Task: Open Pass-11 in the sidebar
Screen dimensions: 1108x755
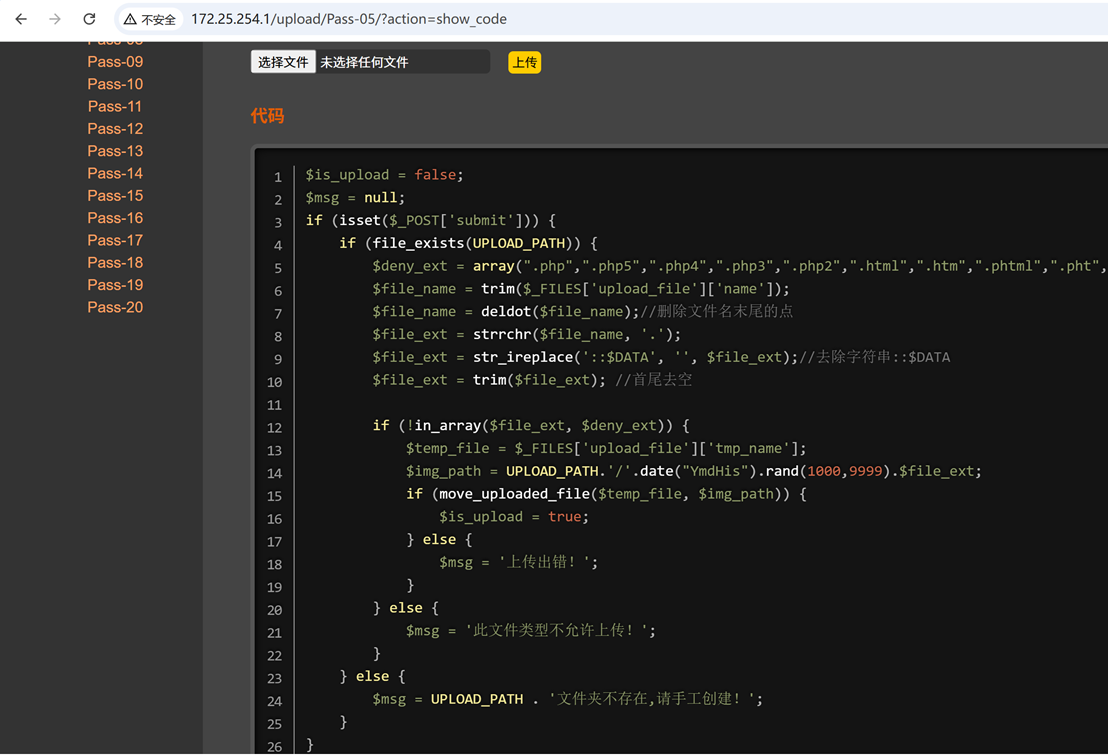Action: click(115, 106)
